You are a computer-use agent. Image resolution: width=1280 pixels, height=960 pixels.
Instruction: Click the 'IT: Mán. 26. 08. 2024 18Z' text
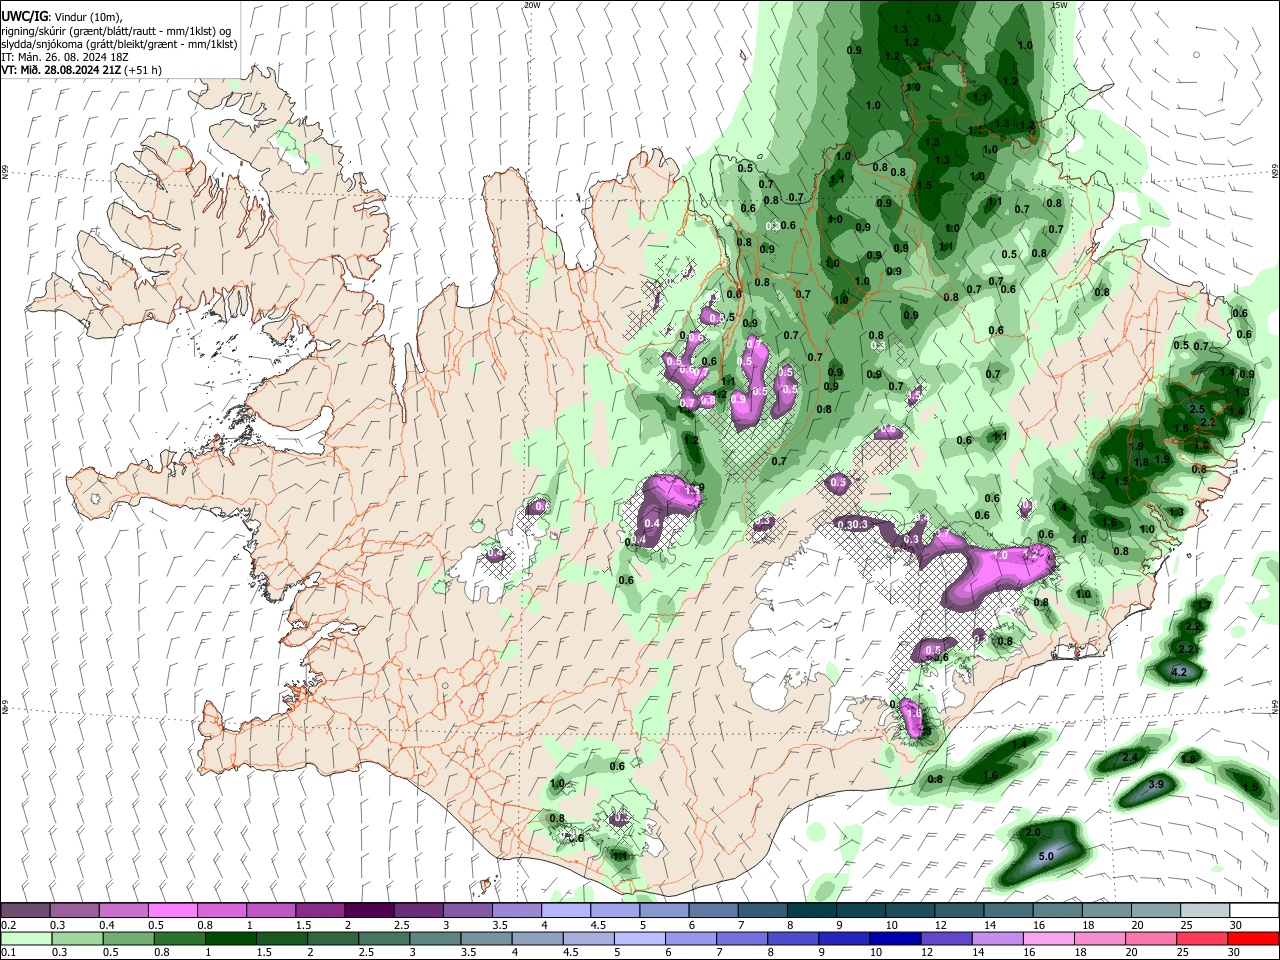(x=65, y=57)
